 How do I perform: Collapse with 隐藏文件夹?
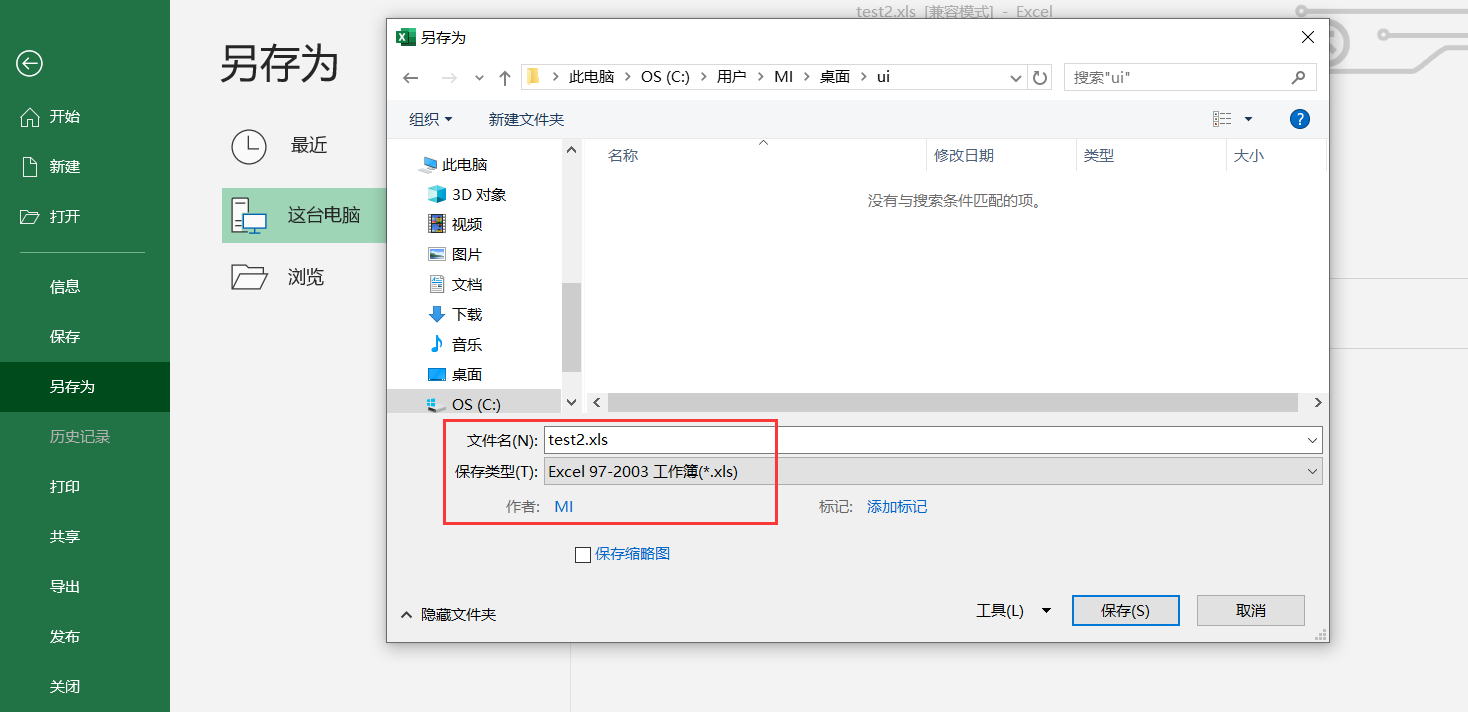point(448,614)
